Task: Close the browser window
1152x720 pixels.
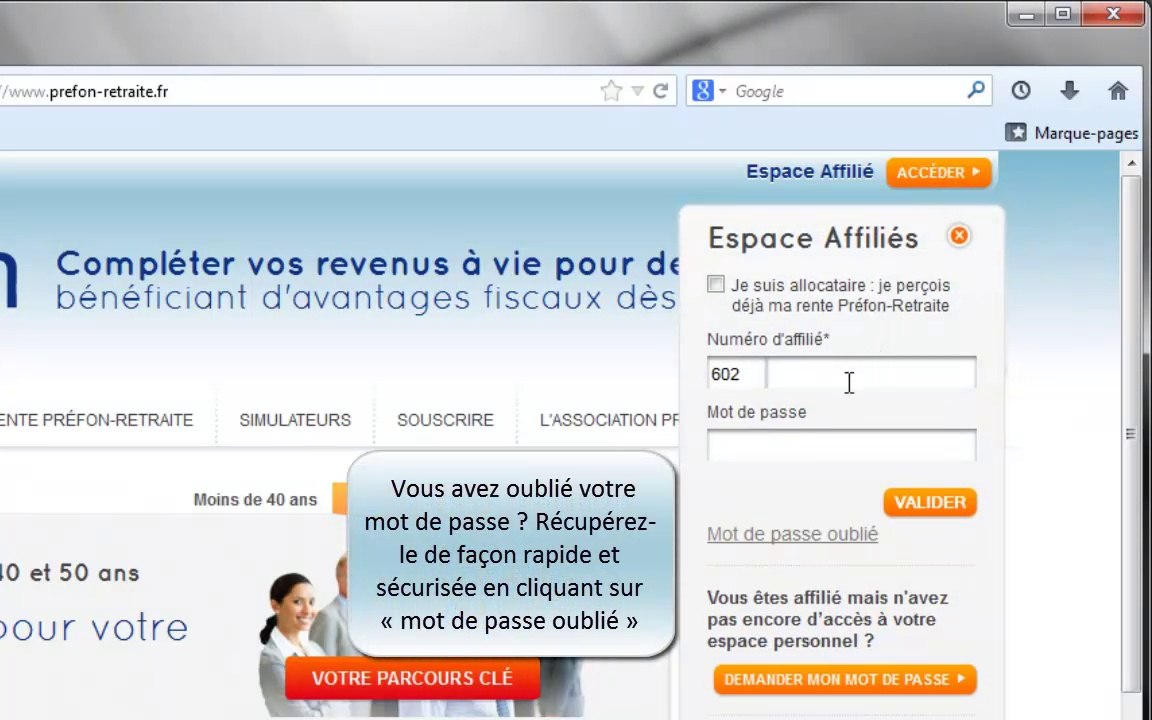Action: pos(1113,14)
